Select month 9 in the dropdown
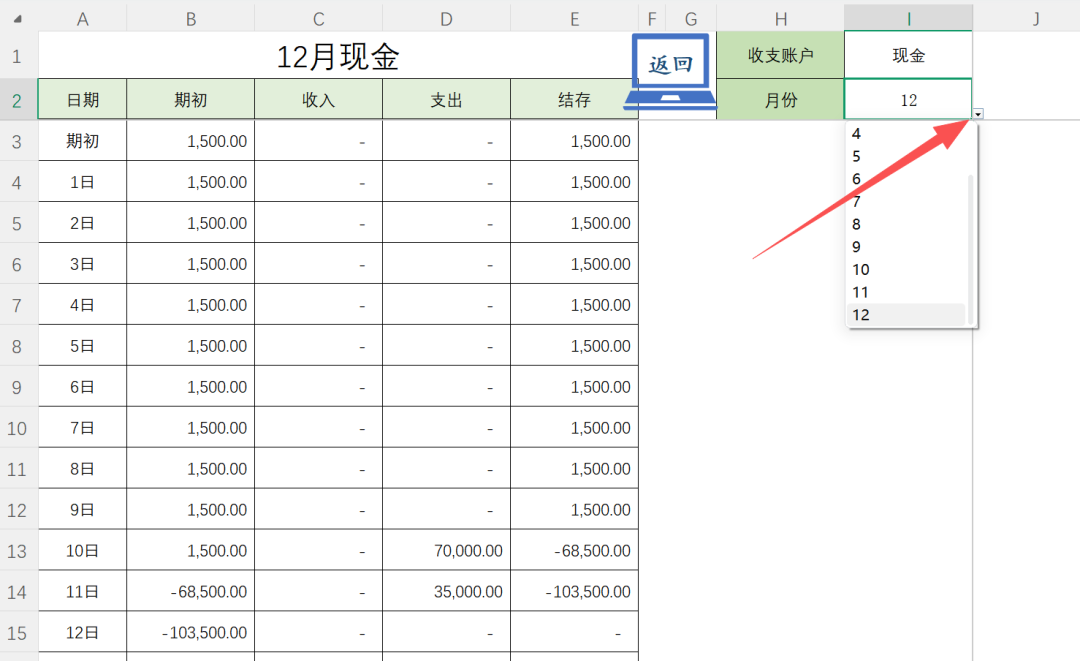 click(x=857, y=247)
